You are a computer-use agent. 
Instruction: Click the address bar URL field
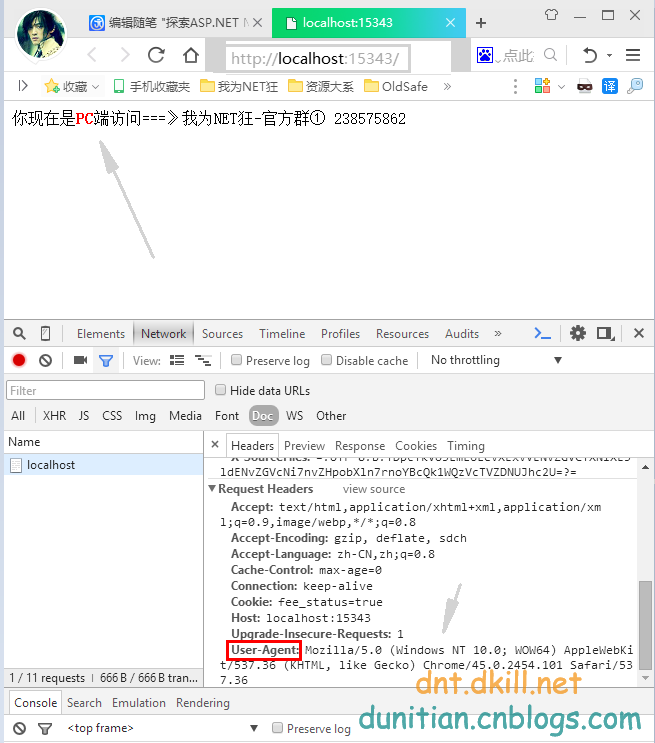tap(318, 58)
